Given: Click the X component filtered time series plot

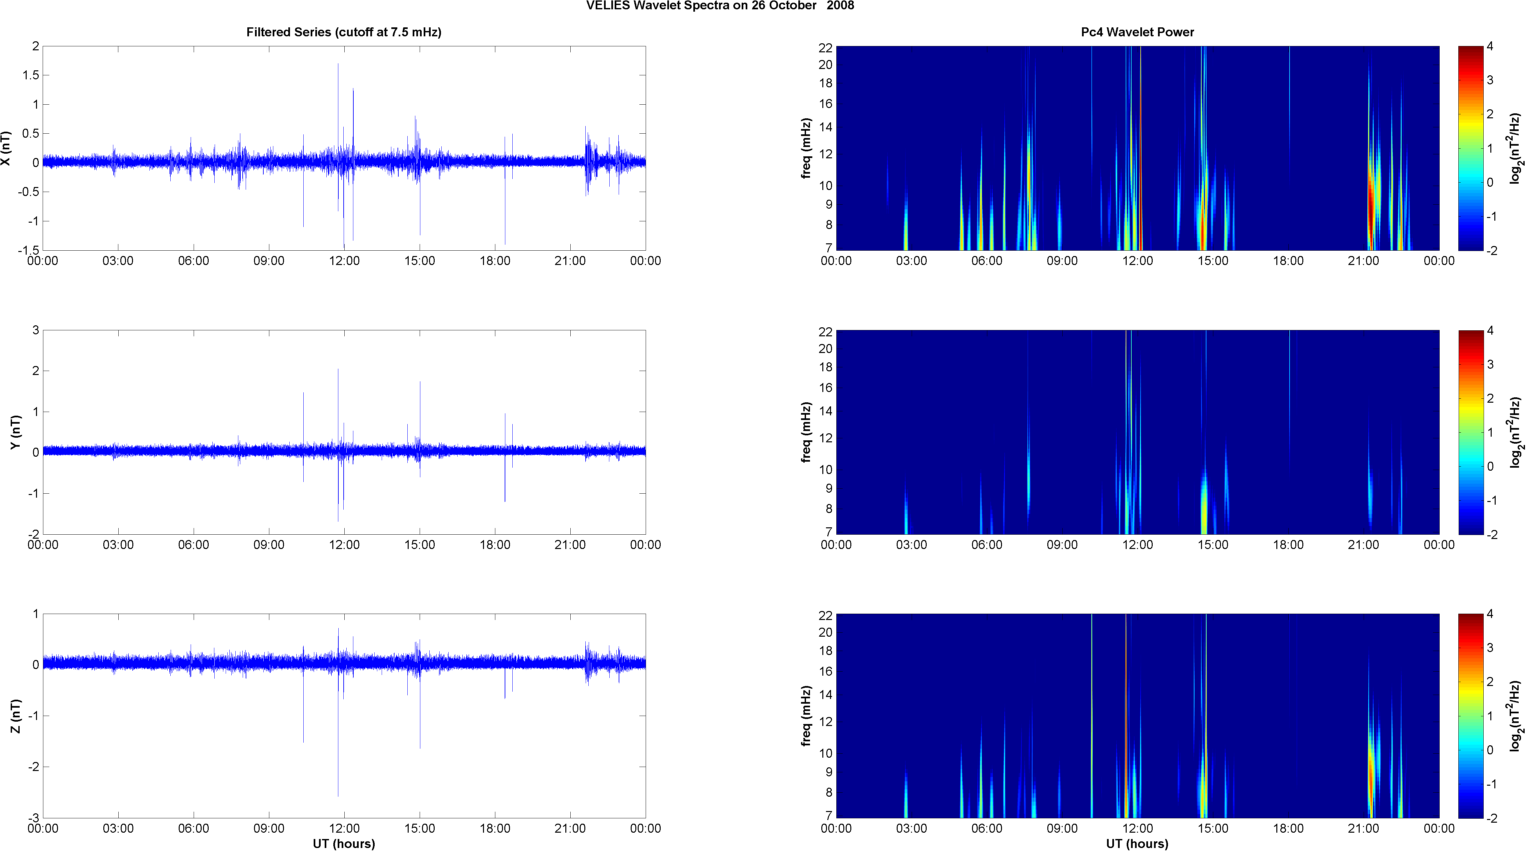Looking at the screenshot, I should click(x=343, y=148).
